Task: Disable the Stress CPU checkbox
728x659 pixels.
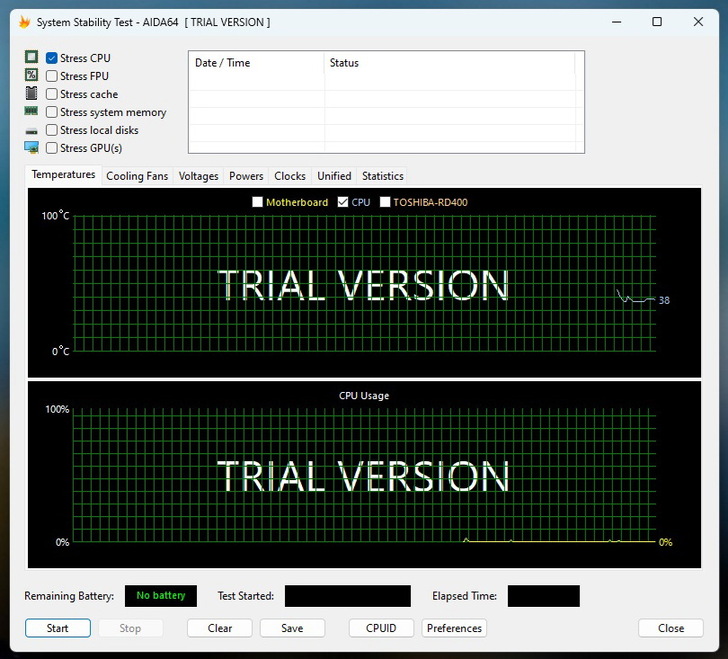Action: pyautogui.click(x=52, y=58)
